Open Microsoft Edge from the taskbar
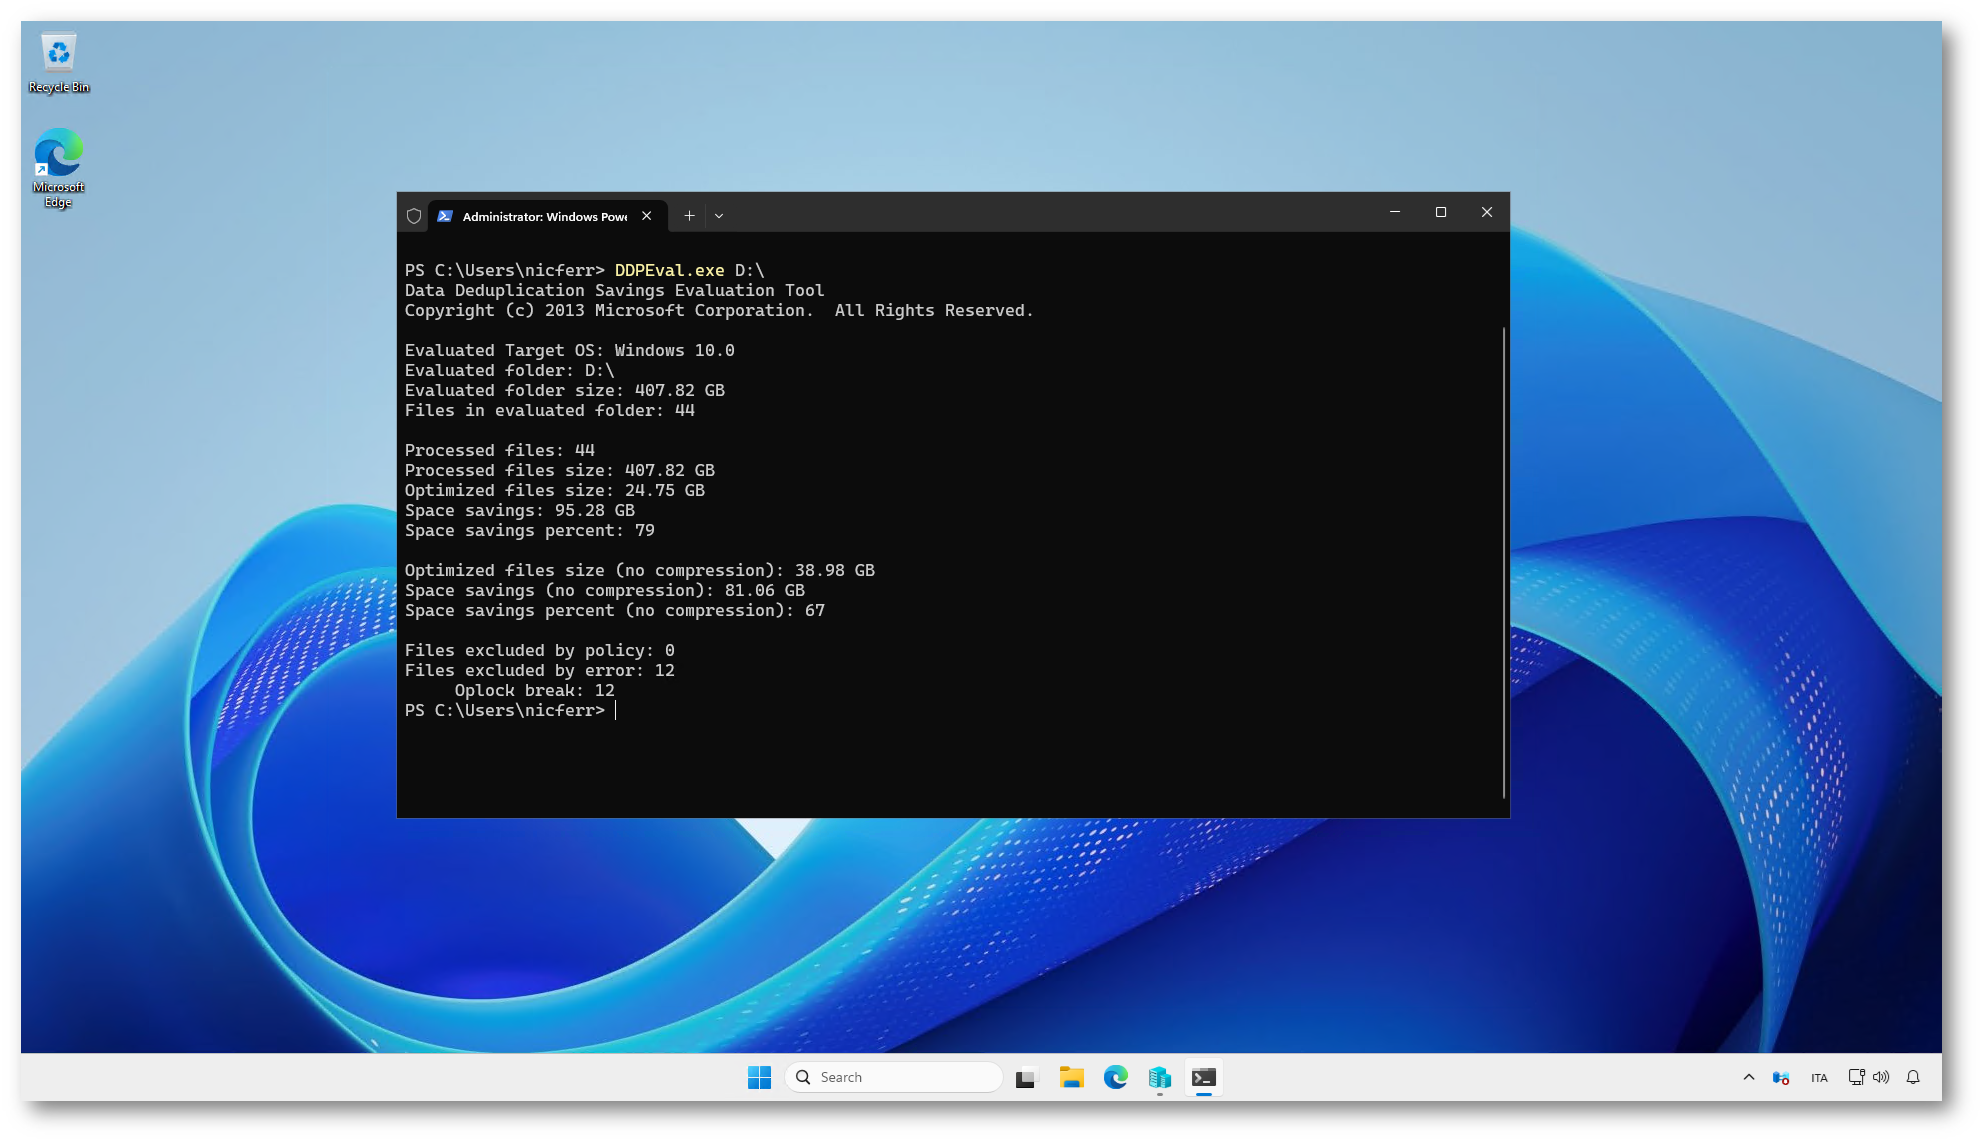Image resolution: width=1984 pixels, height=1143 pixels. [x=1115, y=1077]
